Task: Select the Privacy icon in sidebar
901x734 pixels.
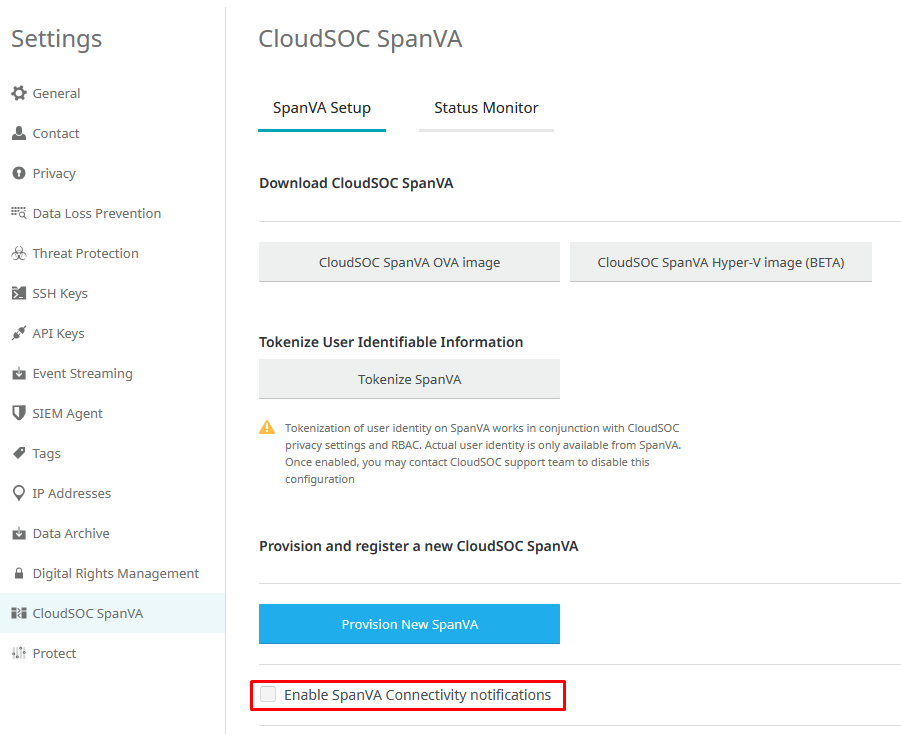Action: (x=18, y=173)
